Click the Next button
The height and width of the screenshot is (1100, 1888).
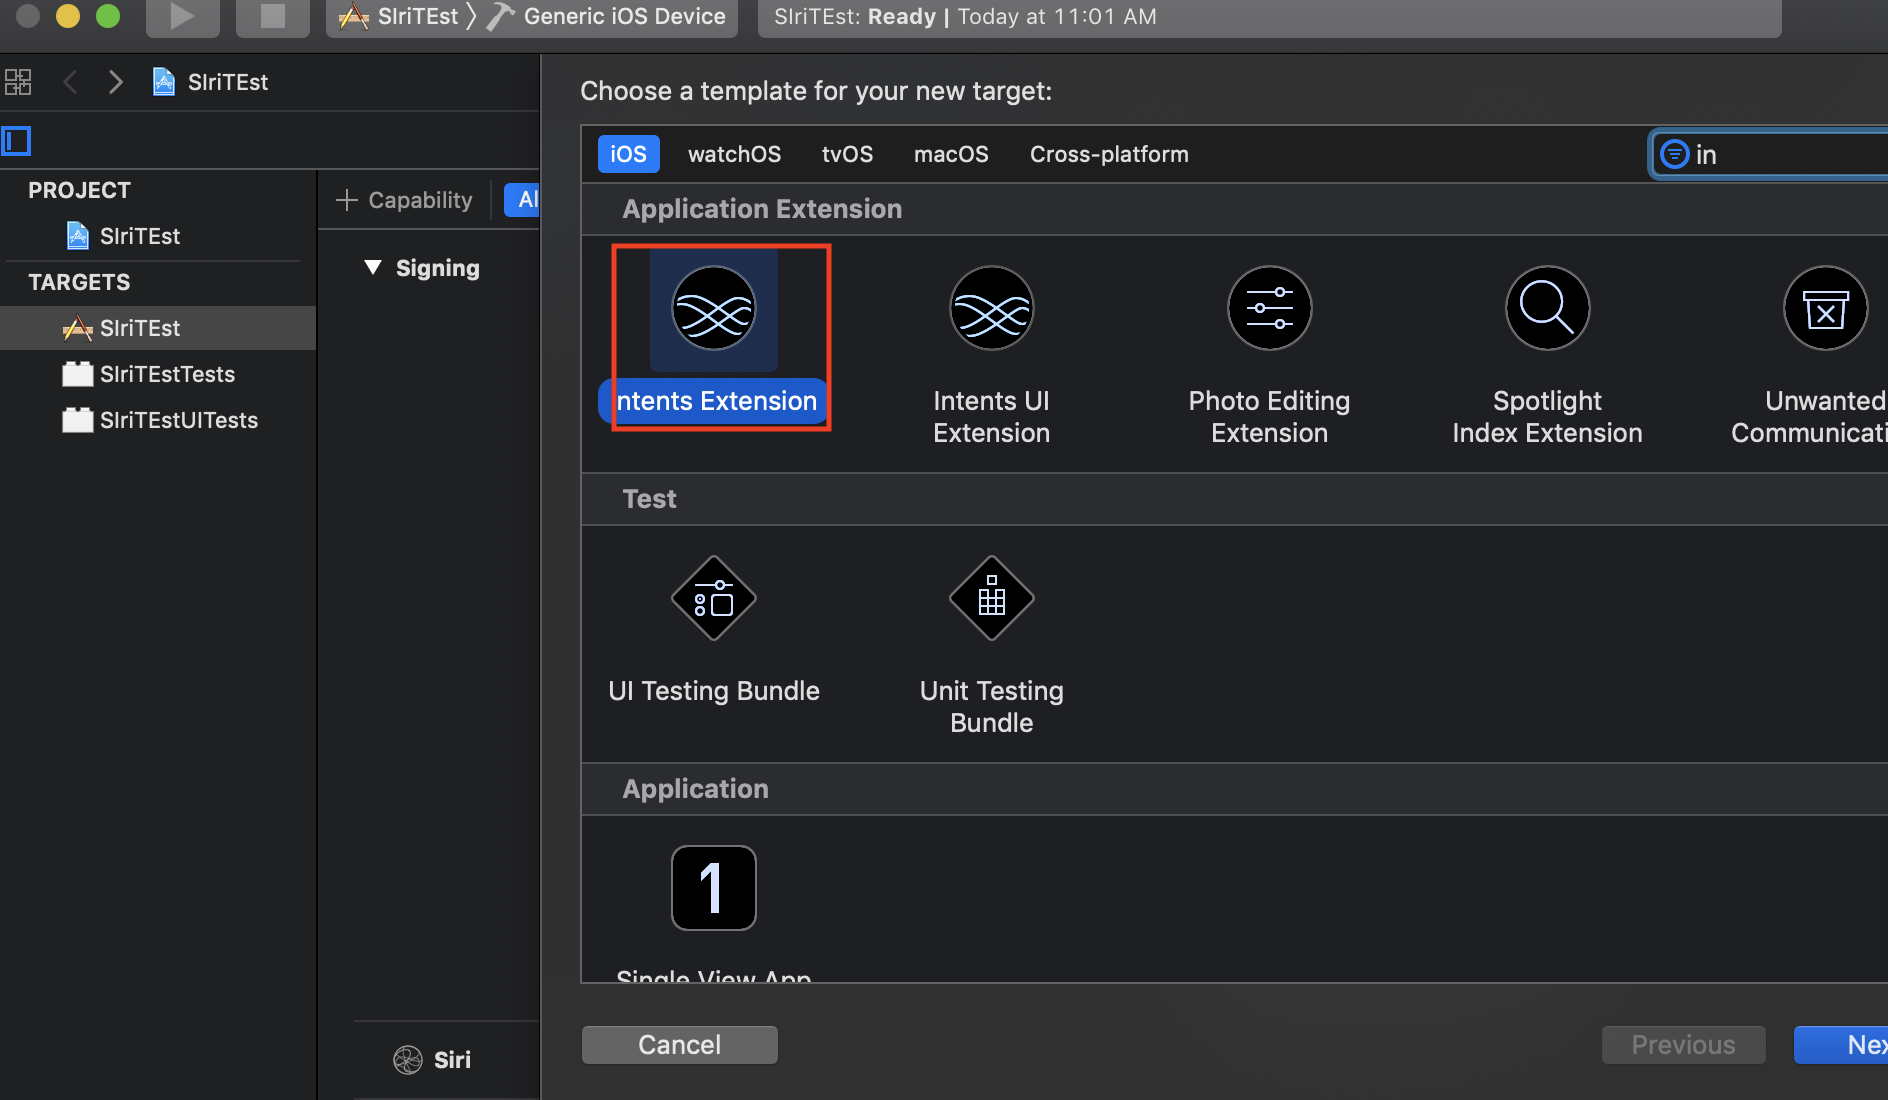1841,1045
